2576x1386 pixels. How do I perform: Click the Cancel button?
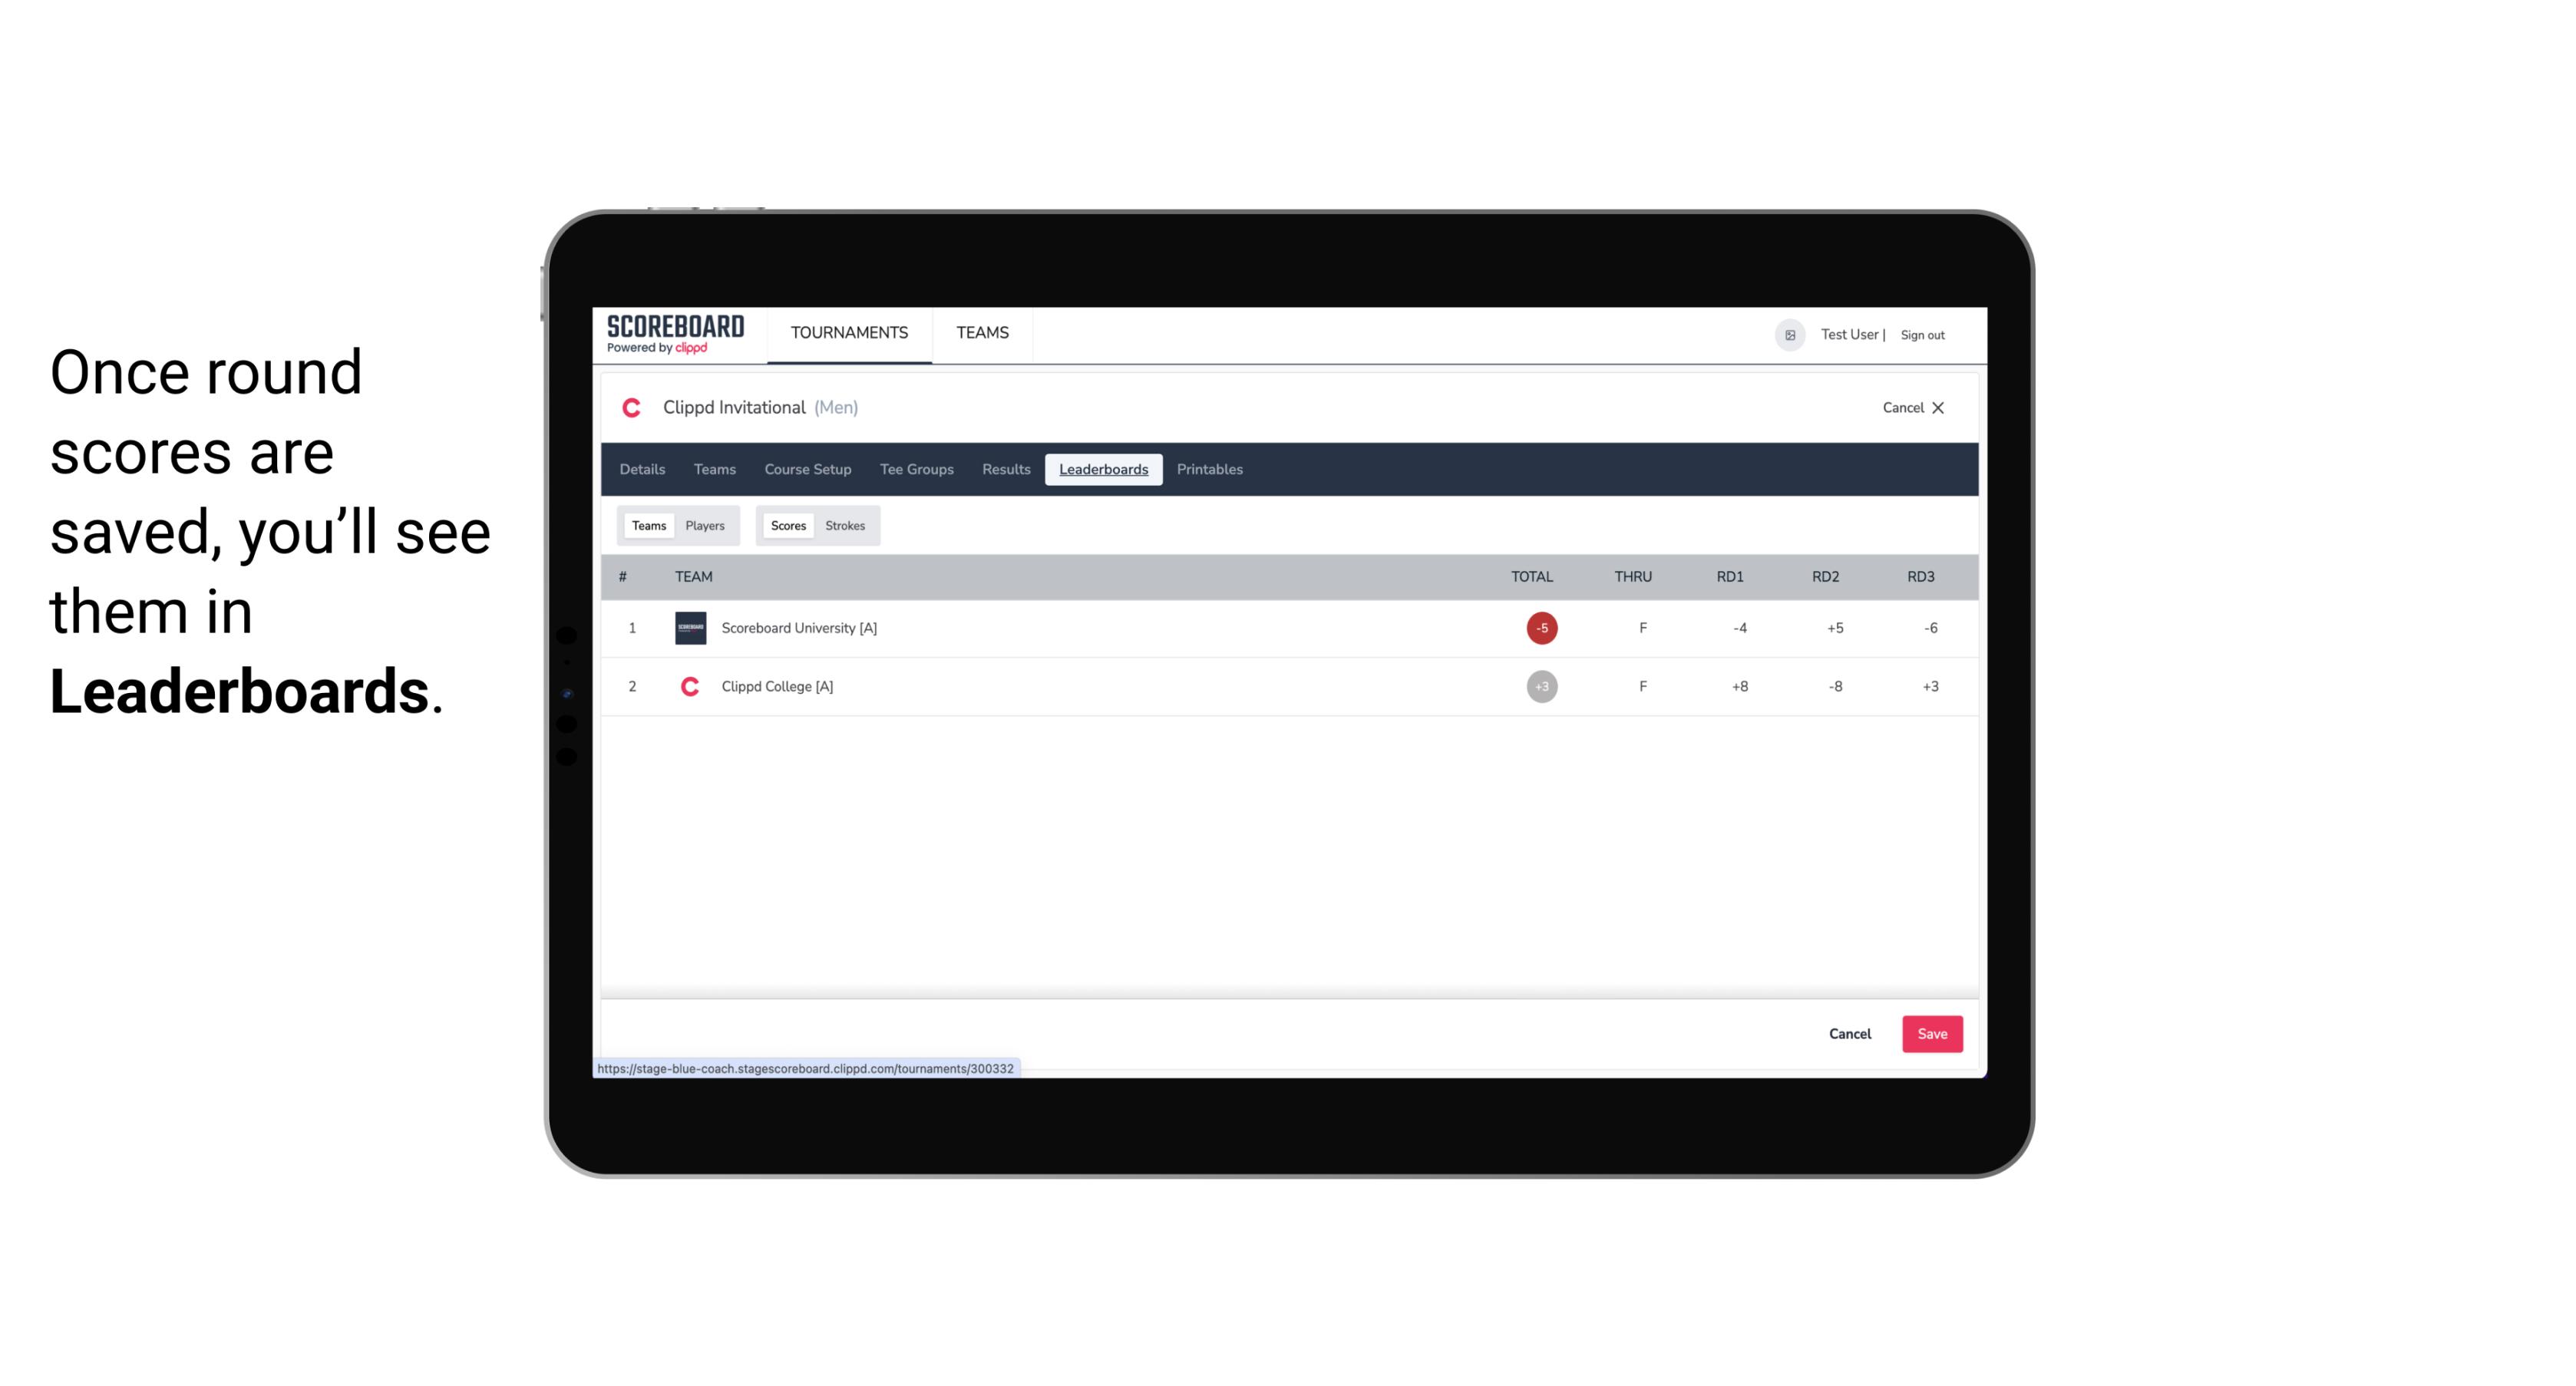coord(1851,1033)
